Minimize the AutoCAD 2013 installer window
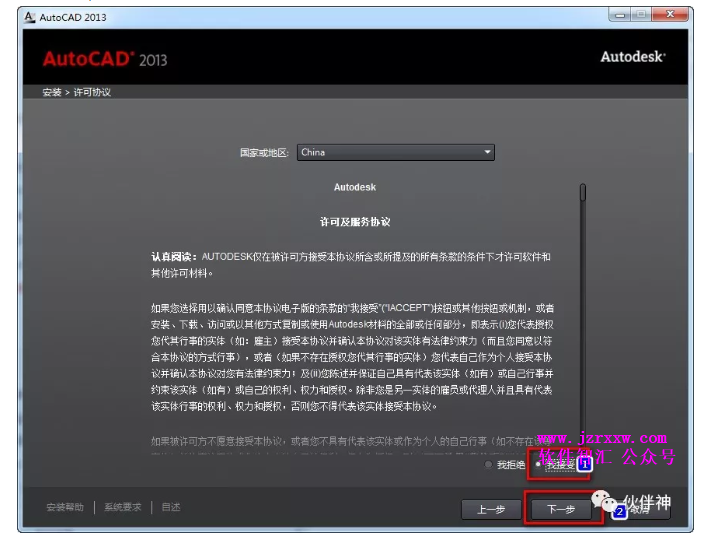This screenshot has height=537, width=713. pyautogui.click(x=620, y=15)
